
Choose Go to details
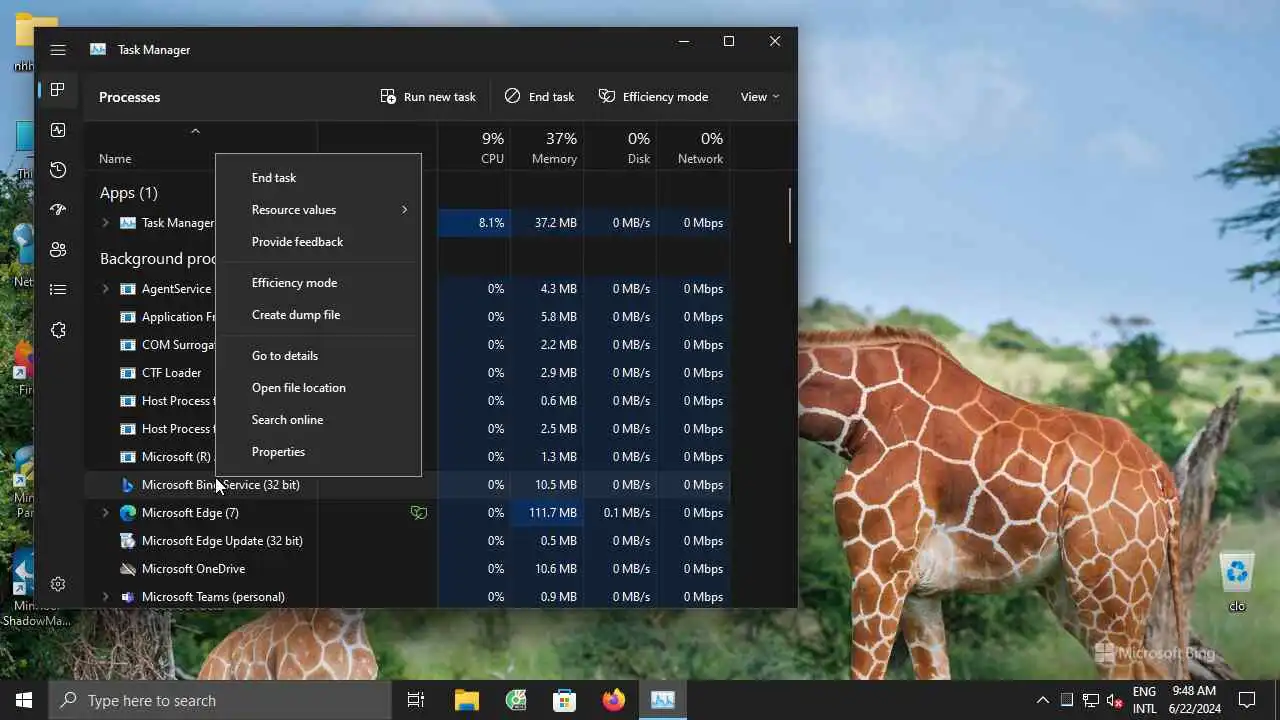point(318,356)
